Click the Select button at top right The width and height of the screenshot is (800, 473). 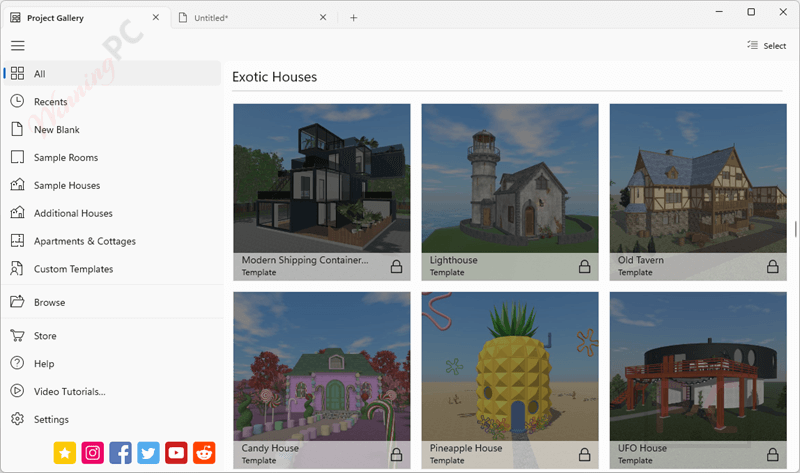coord(767,46)
